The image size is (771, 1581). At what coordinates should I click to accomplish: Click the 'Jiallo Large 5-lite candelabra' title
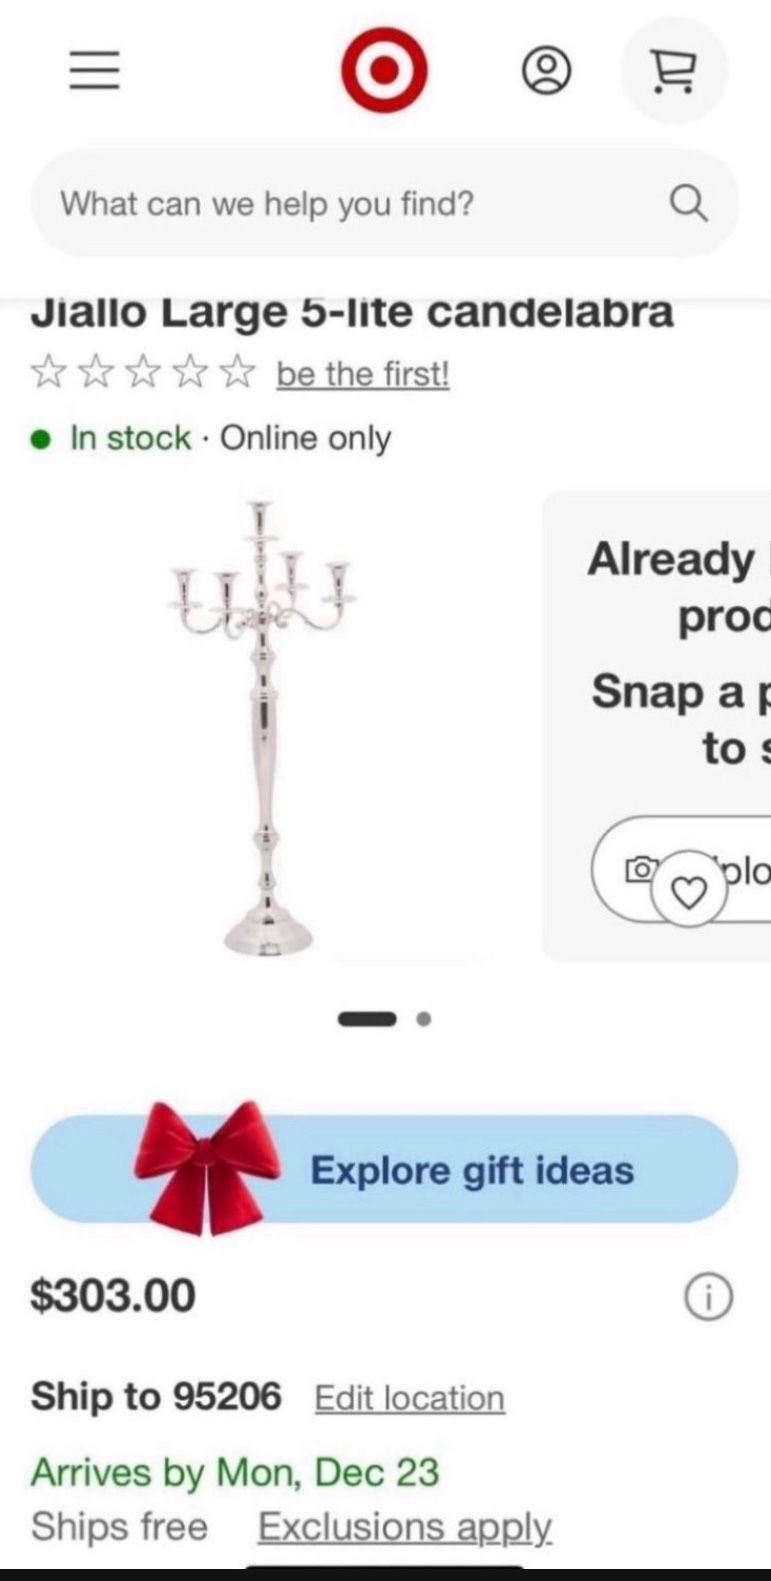point(352,313)
